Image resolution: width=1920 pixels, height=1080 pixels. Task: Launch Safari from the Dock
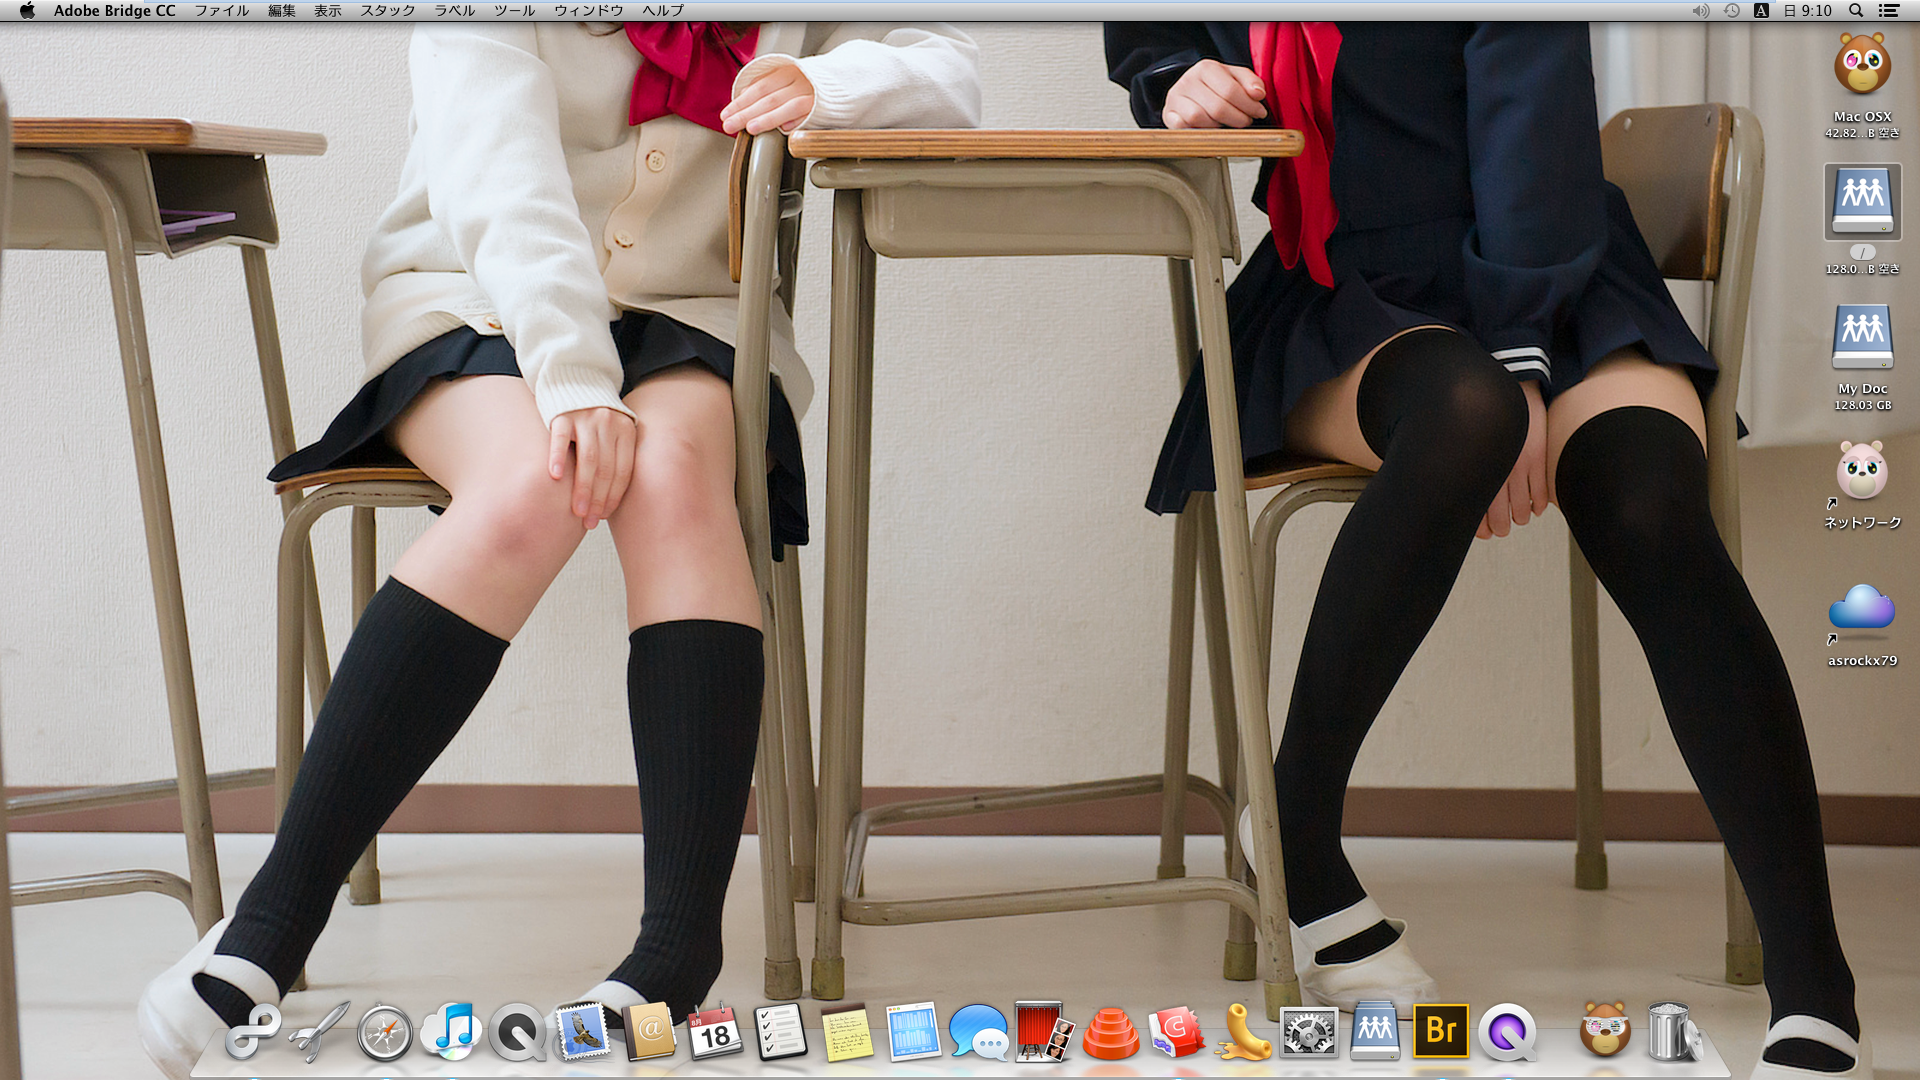click(385, 1033)
